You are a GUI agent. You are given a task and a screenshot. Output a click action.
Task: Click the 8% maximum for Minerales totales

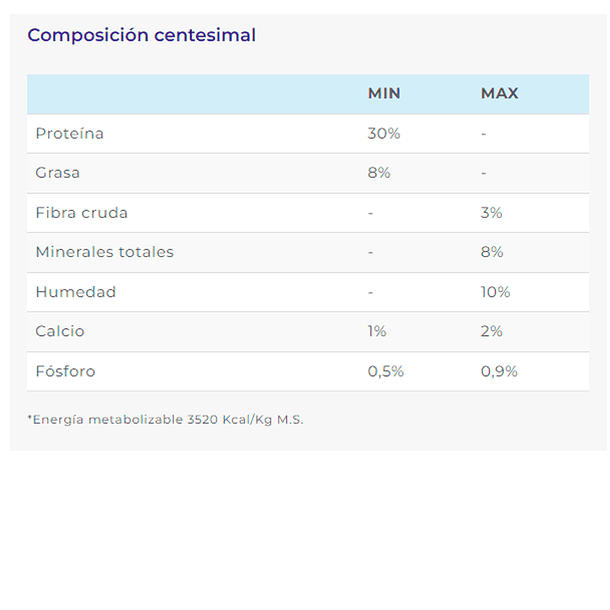click(492, 252)
